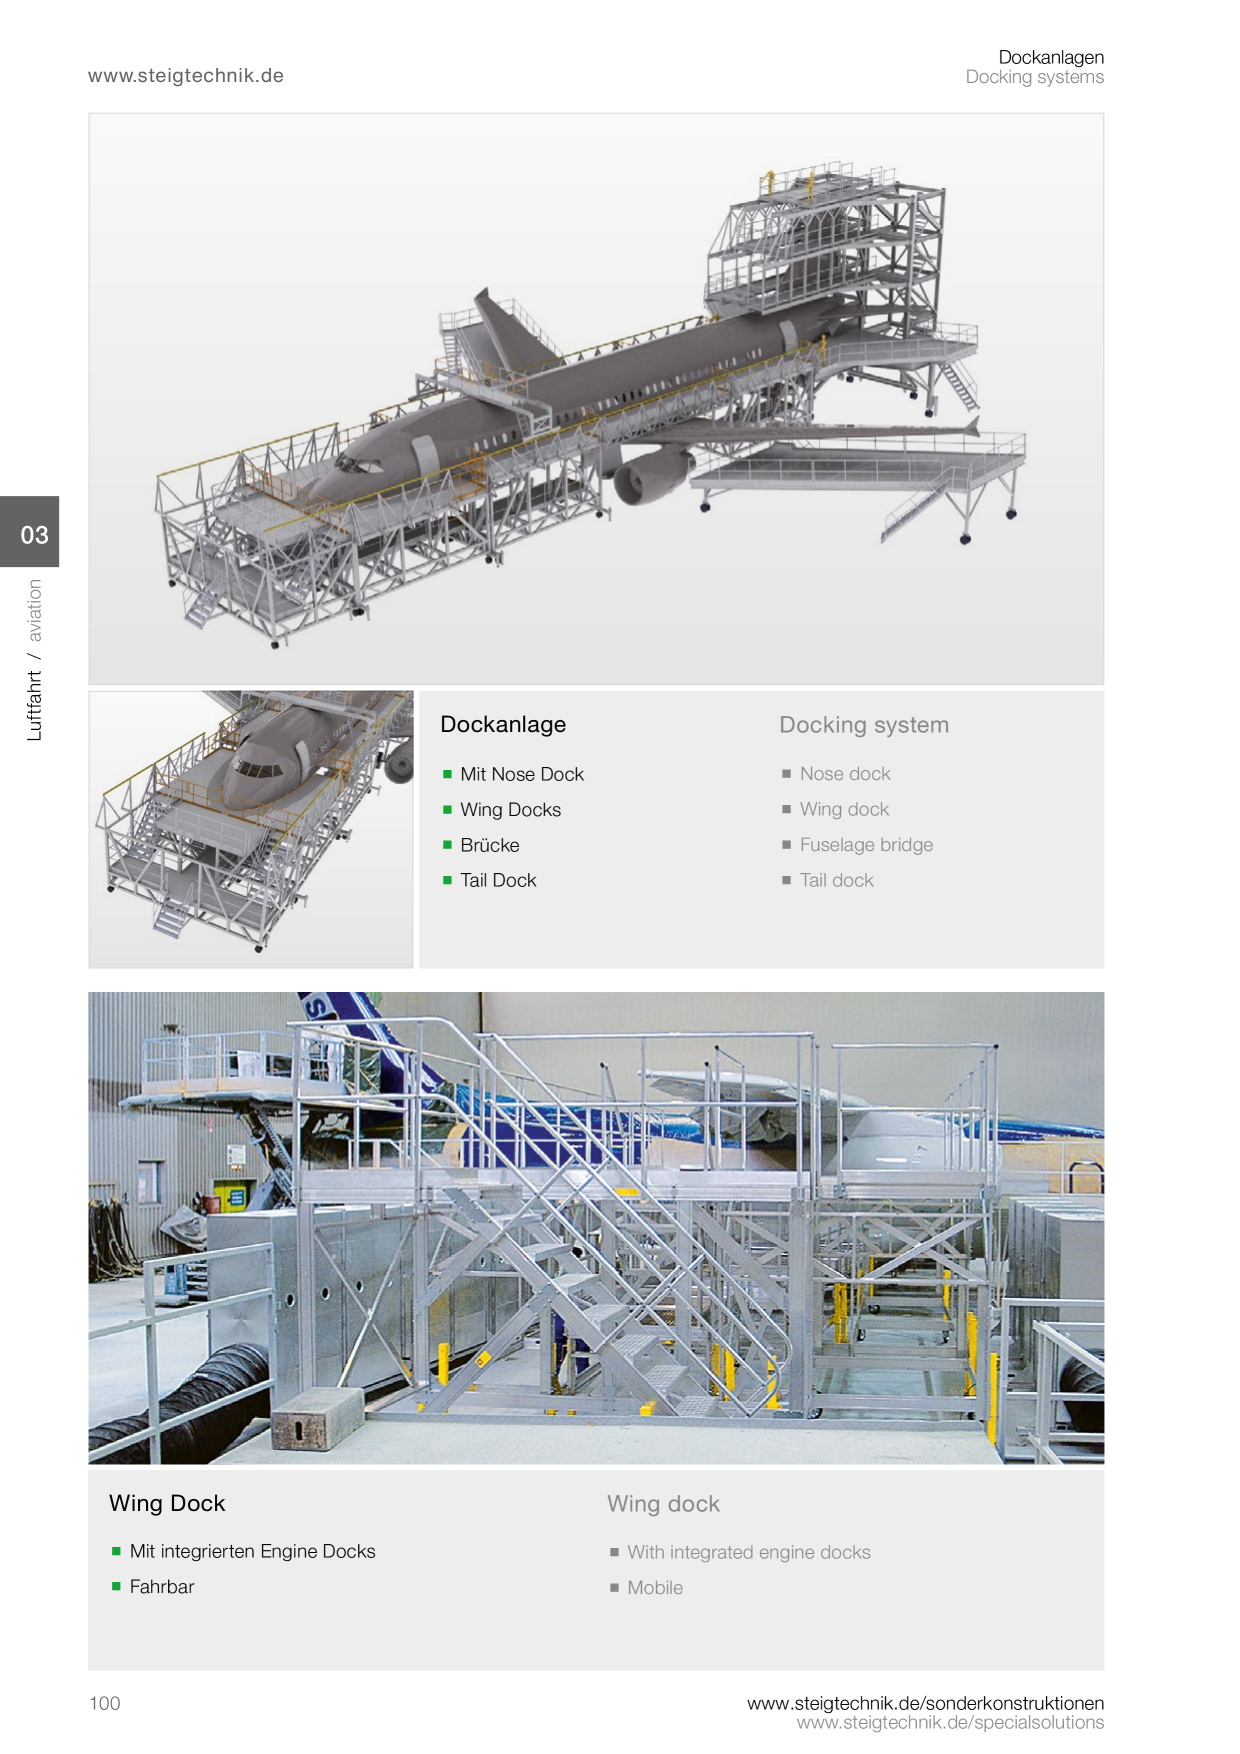Click the 'Docking system' English heading
1240x1754 pixels.
coord(864,725)
